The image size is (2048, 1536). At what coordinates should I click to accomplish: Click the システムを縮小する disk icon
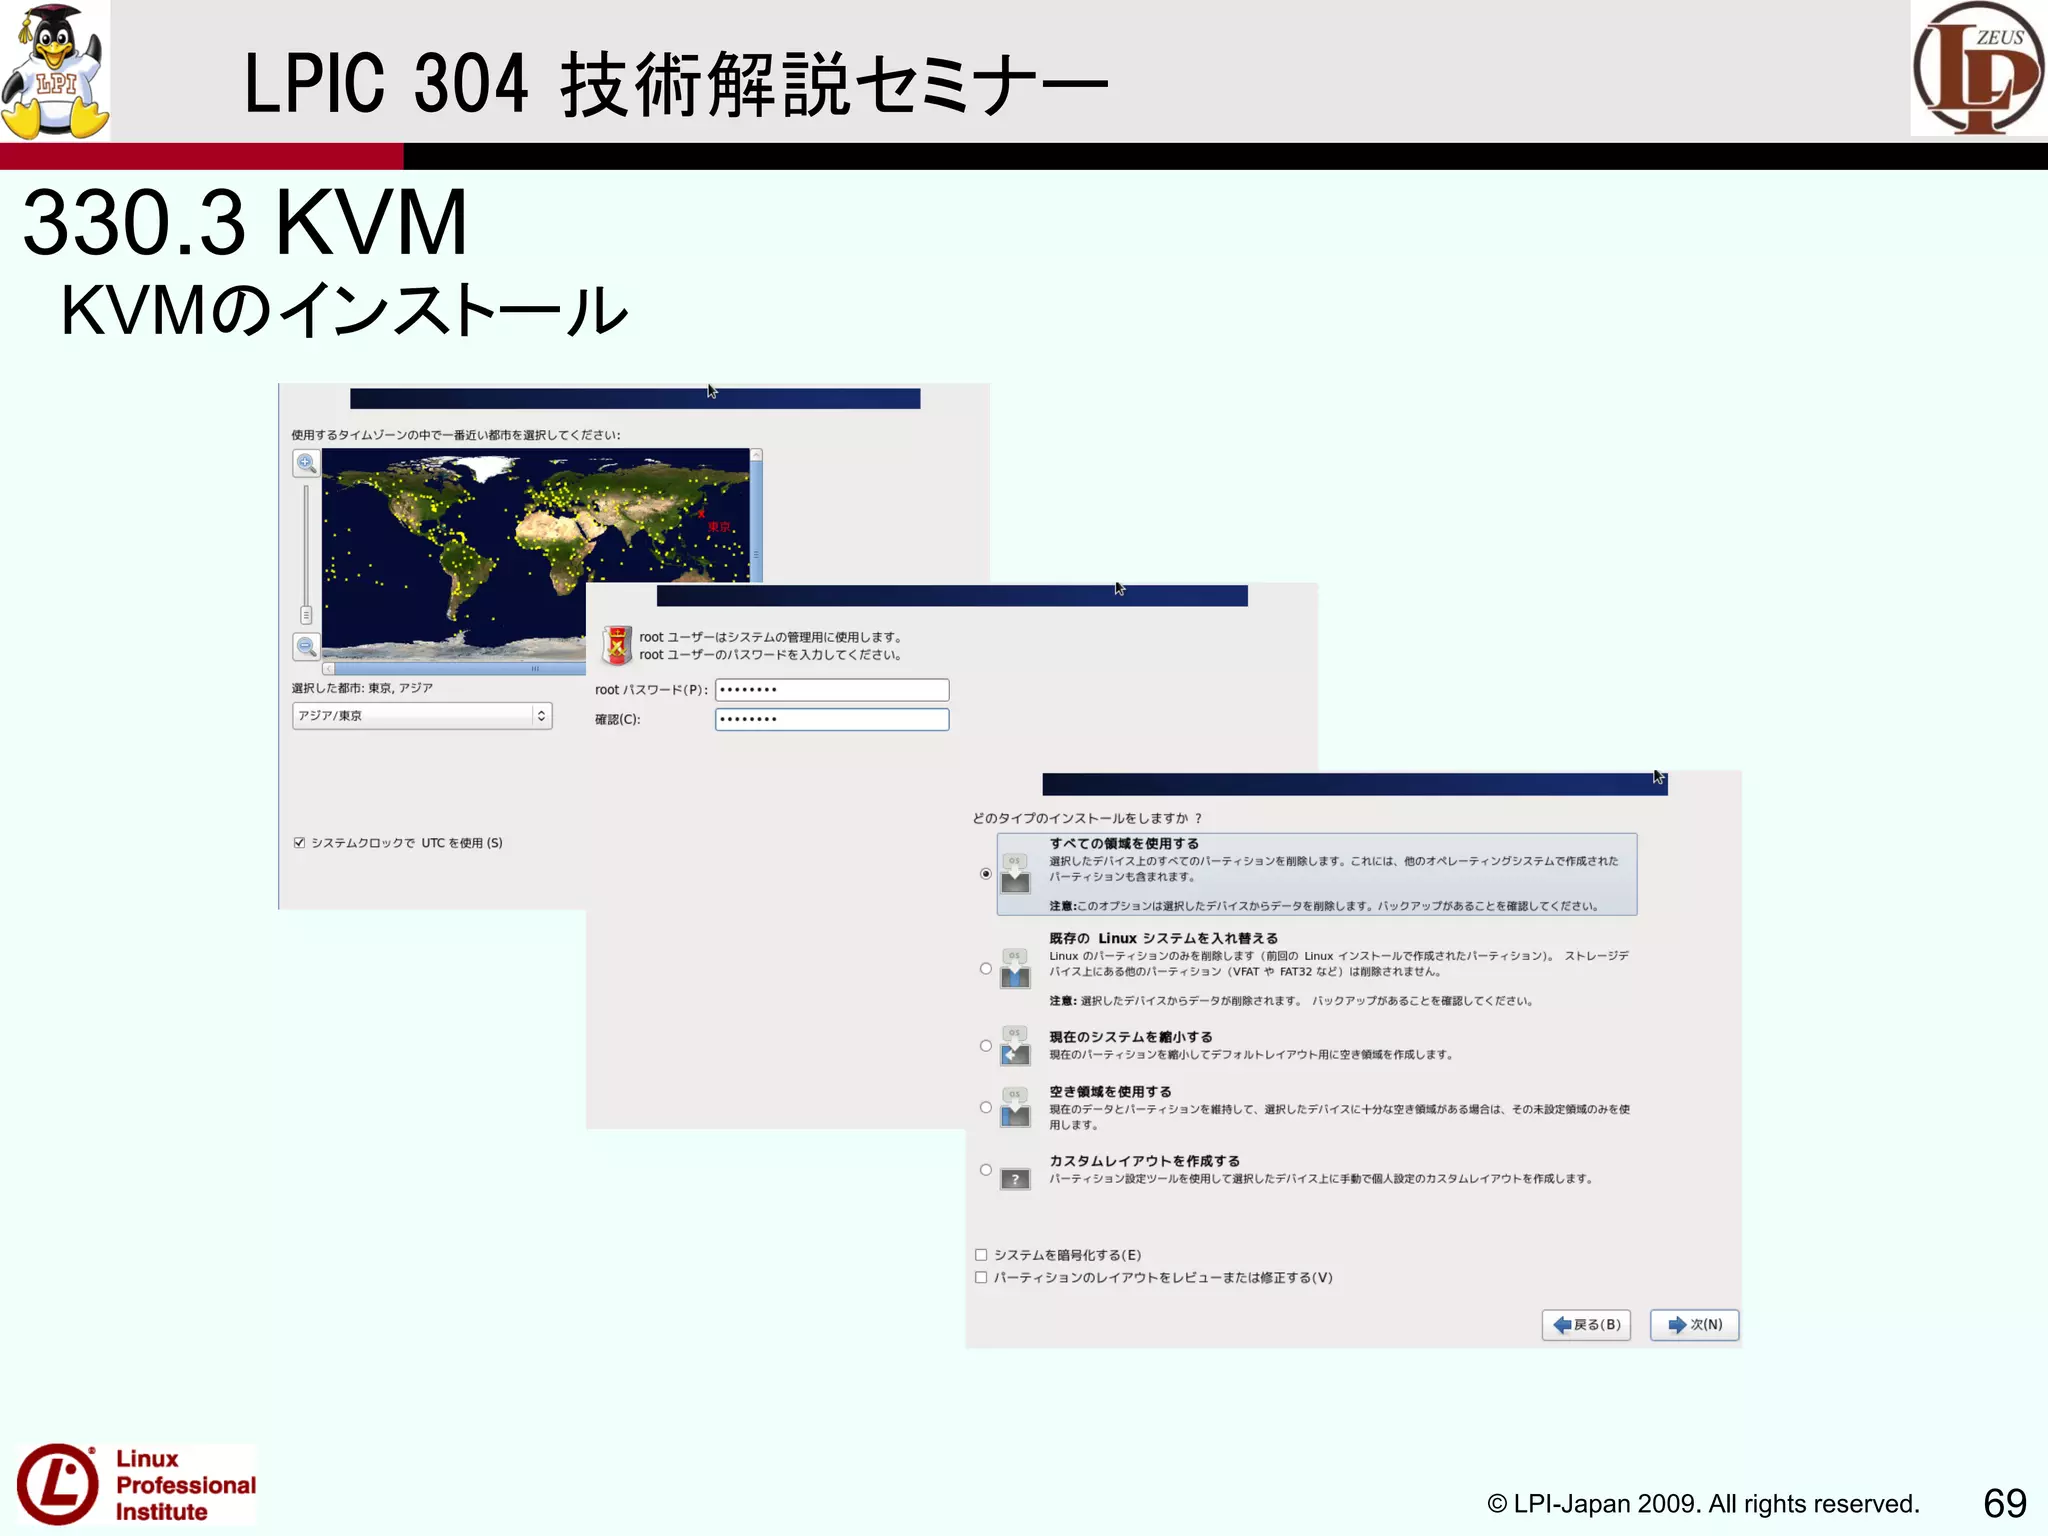(1015, 1045)
